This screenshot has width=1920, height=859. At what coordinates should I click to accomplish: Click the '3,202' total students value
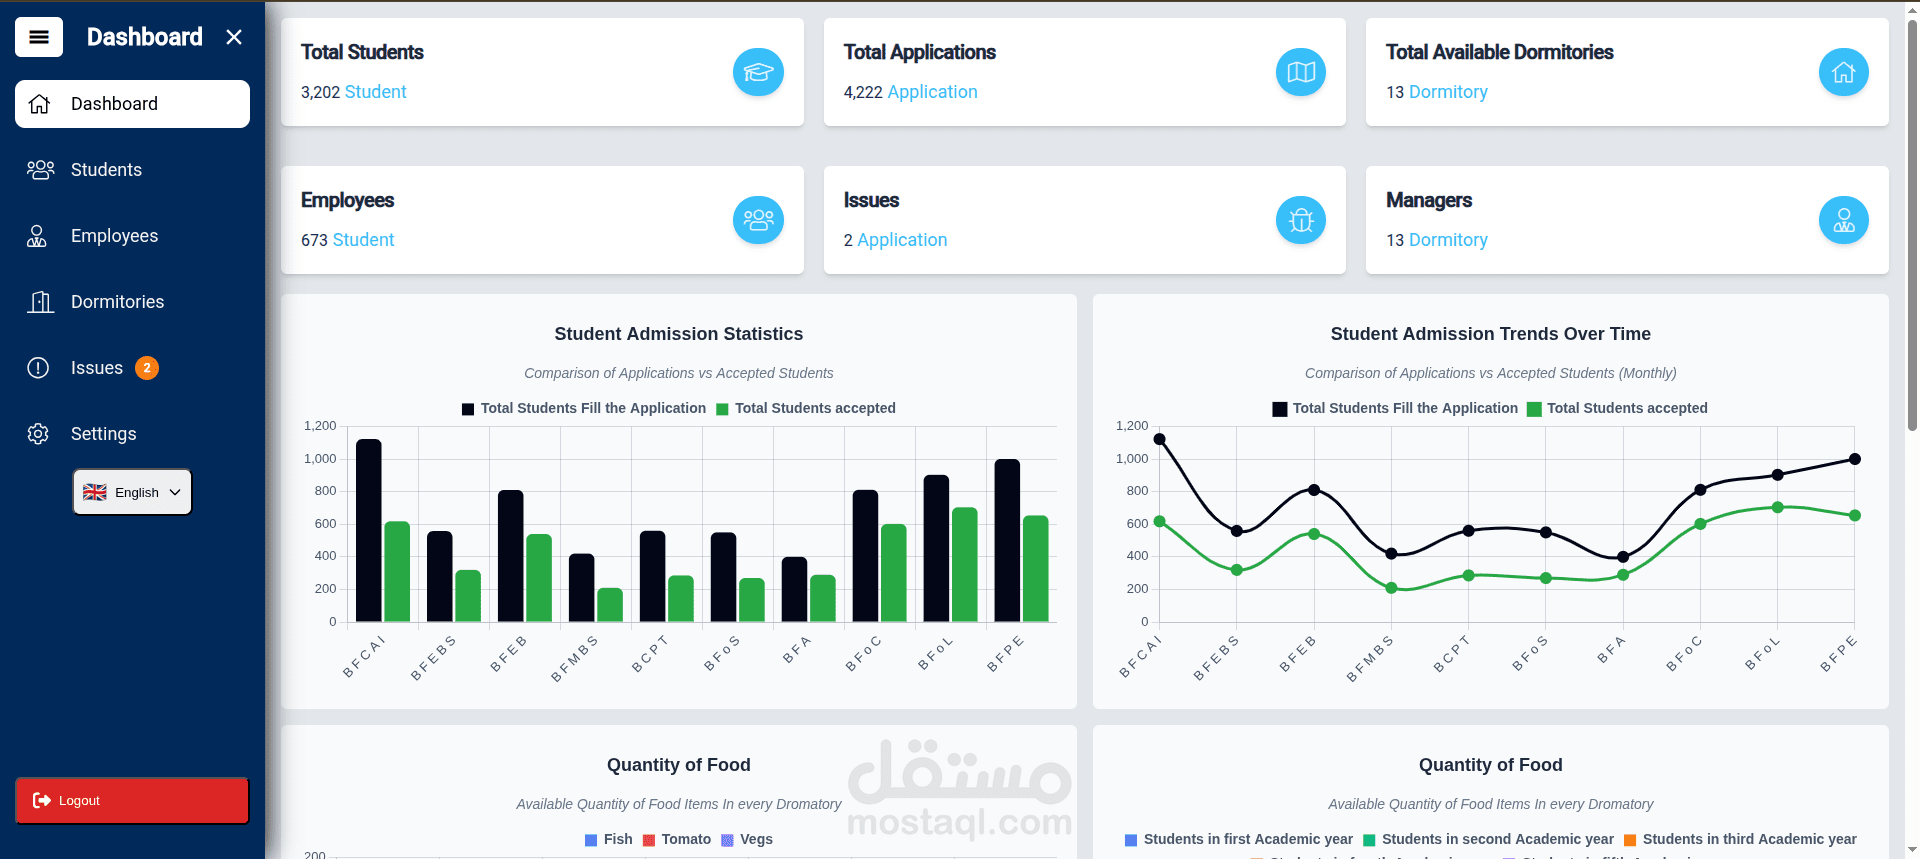coord(320,92)
